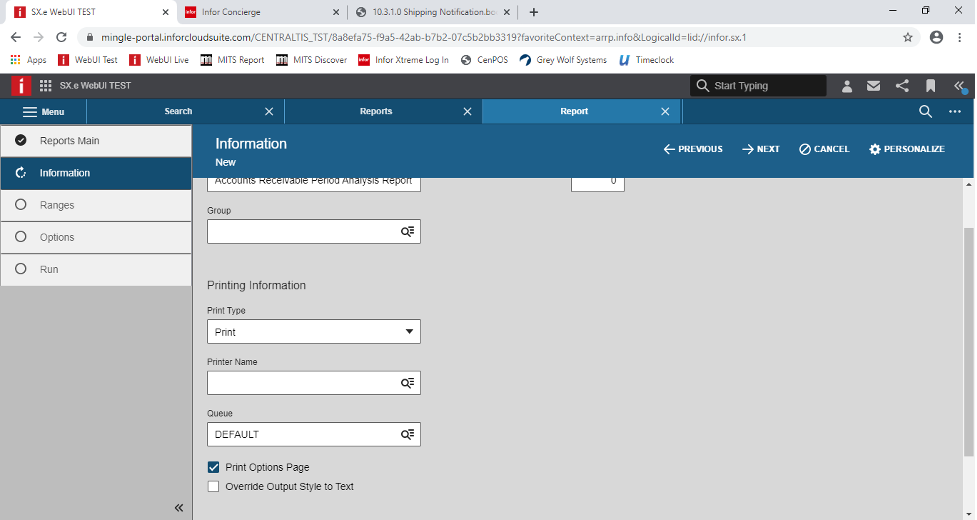977x520 pixels.
Task: Go to Reports Main step
Action: (96, 141)
